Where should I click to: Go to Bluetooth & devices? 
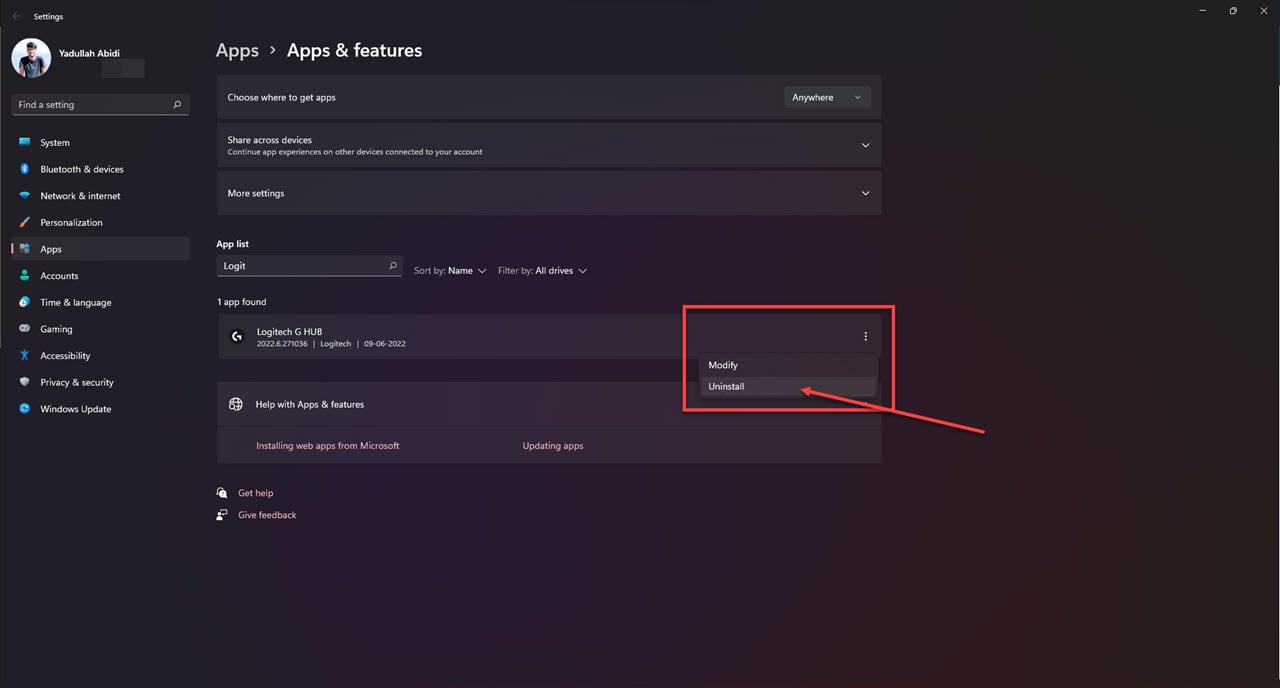click(100, 169)
